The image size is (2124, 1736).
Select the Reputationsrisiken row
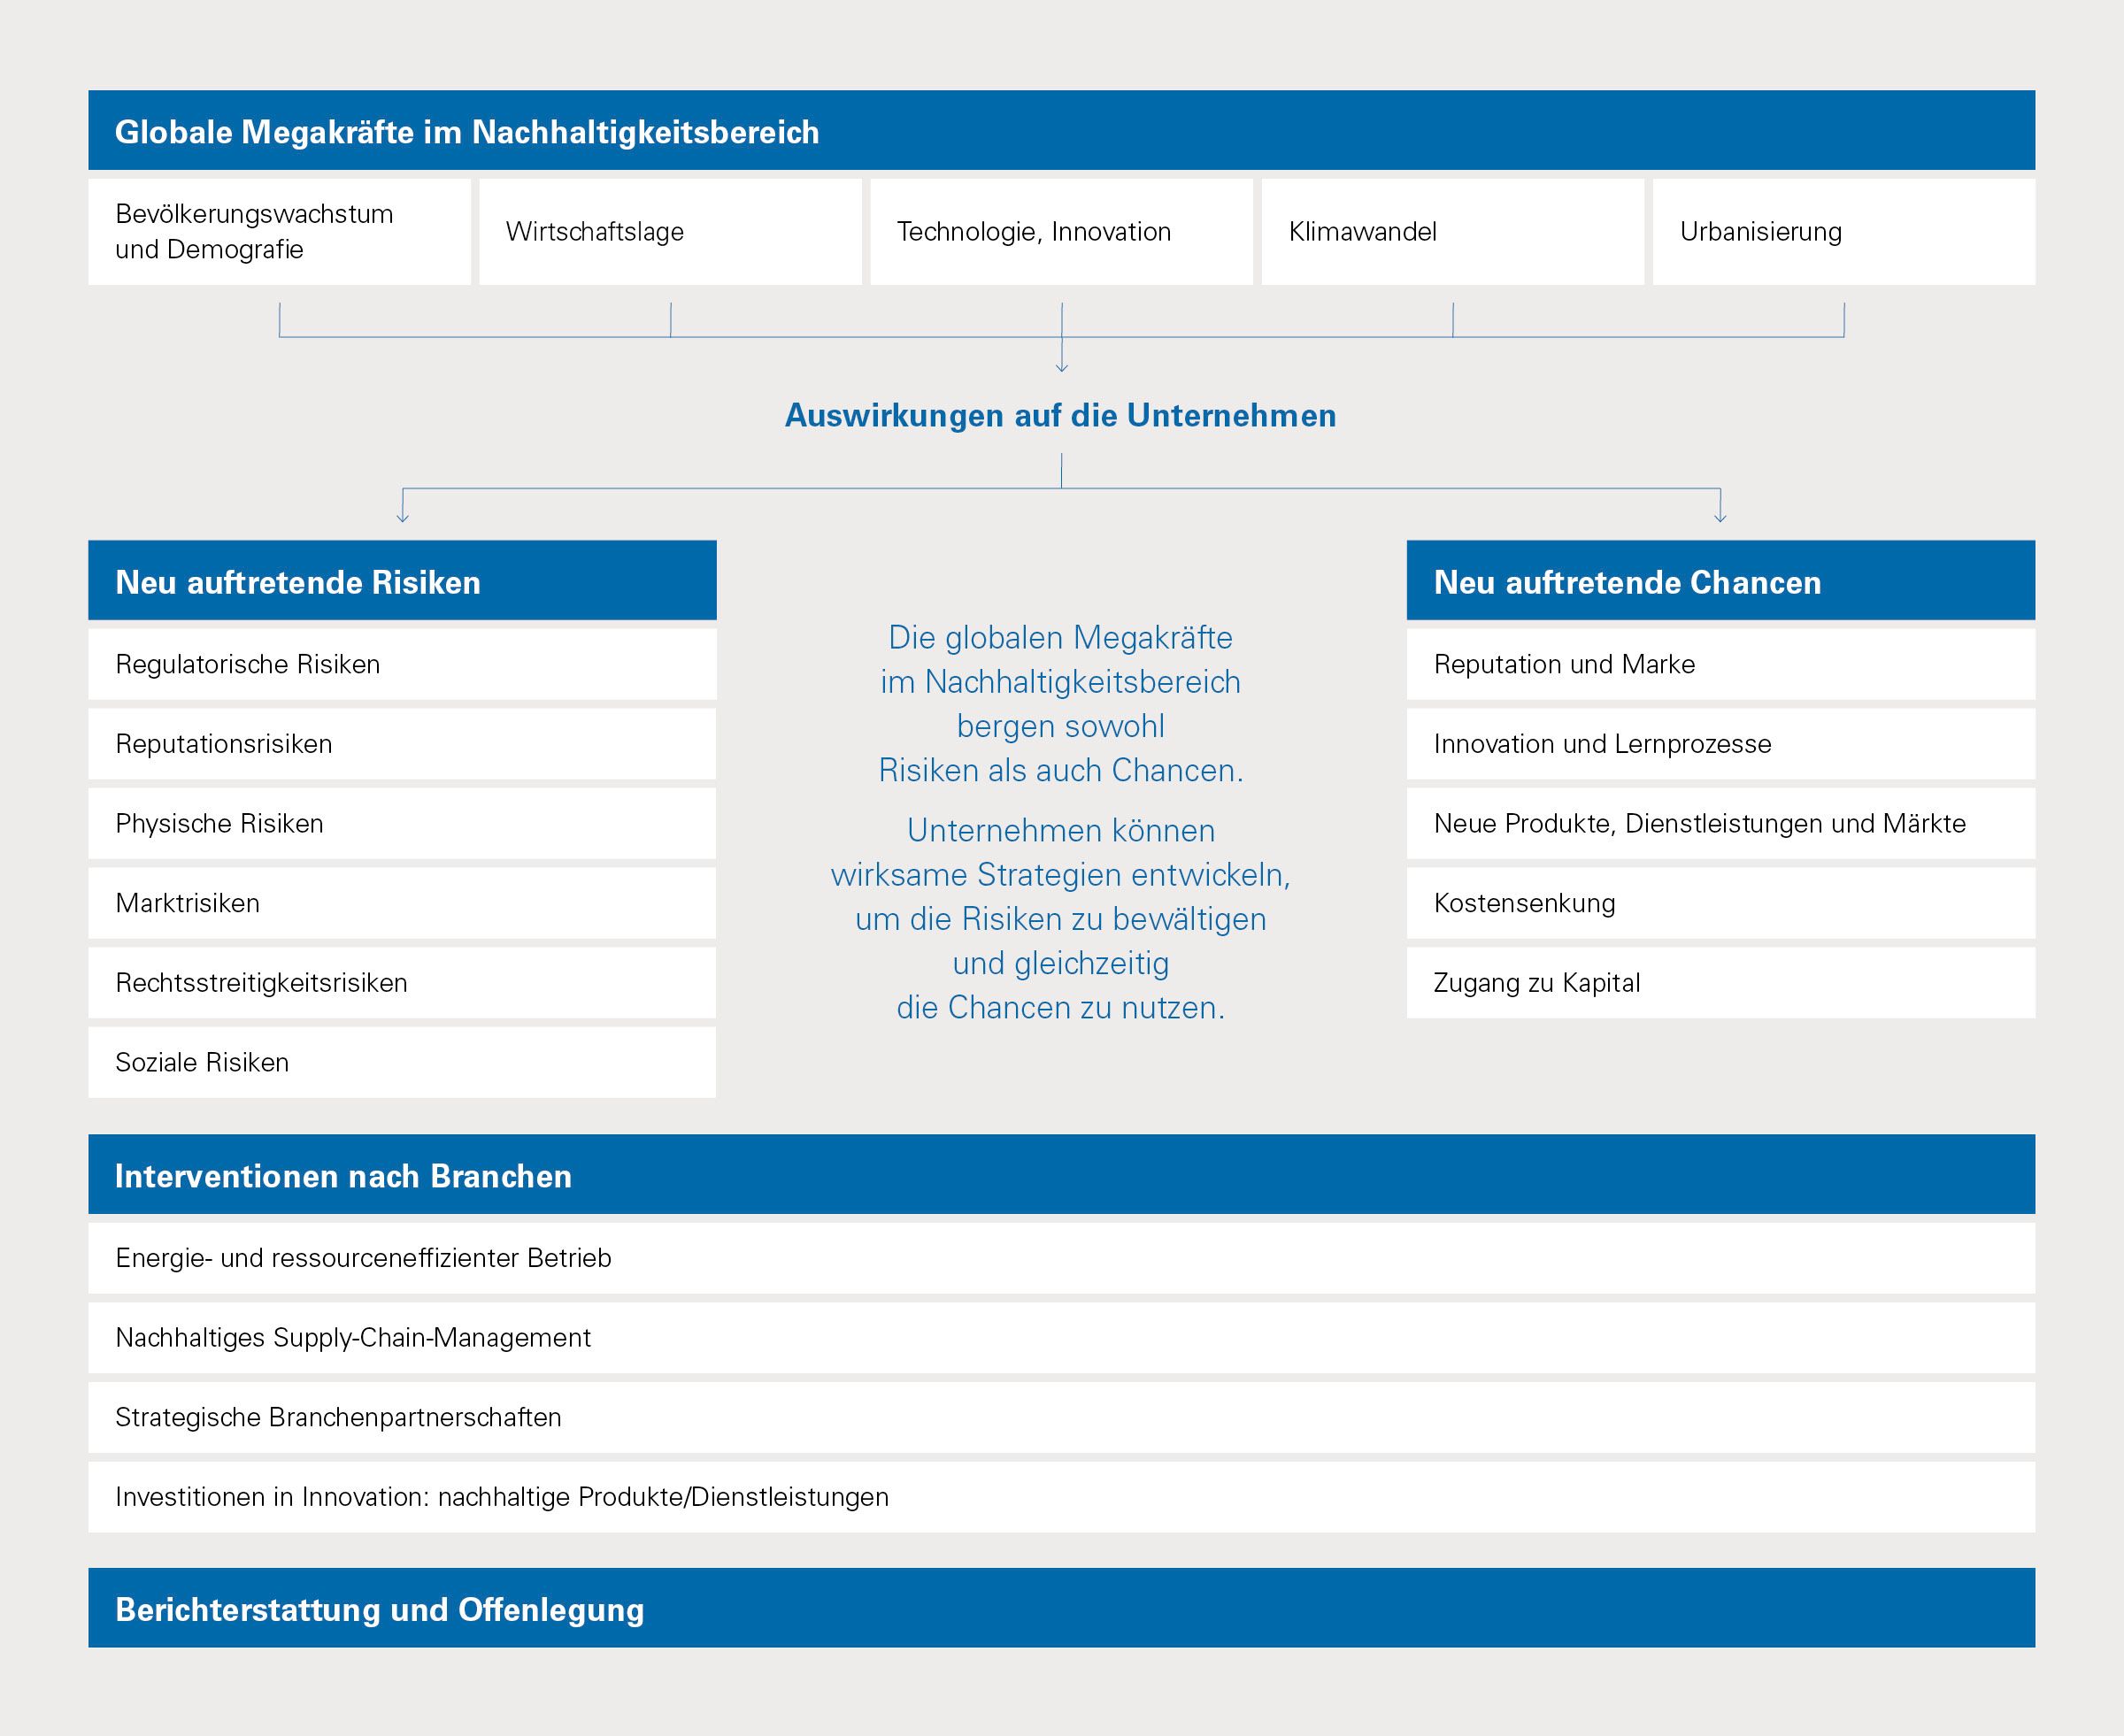[402, 744]
